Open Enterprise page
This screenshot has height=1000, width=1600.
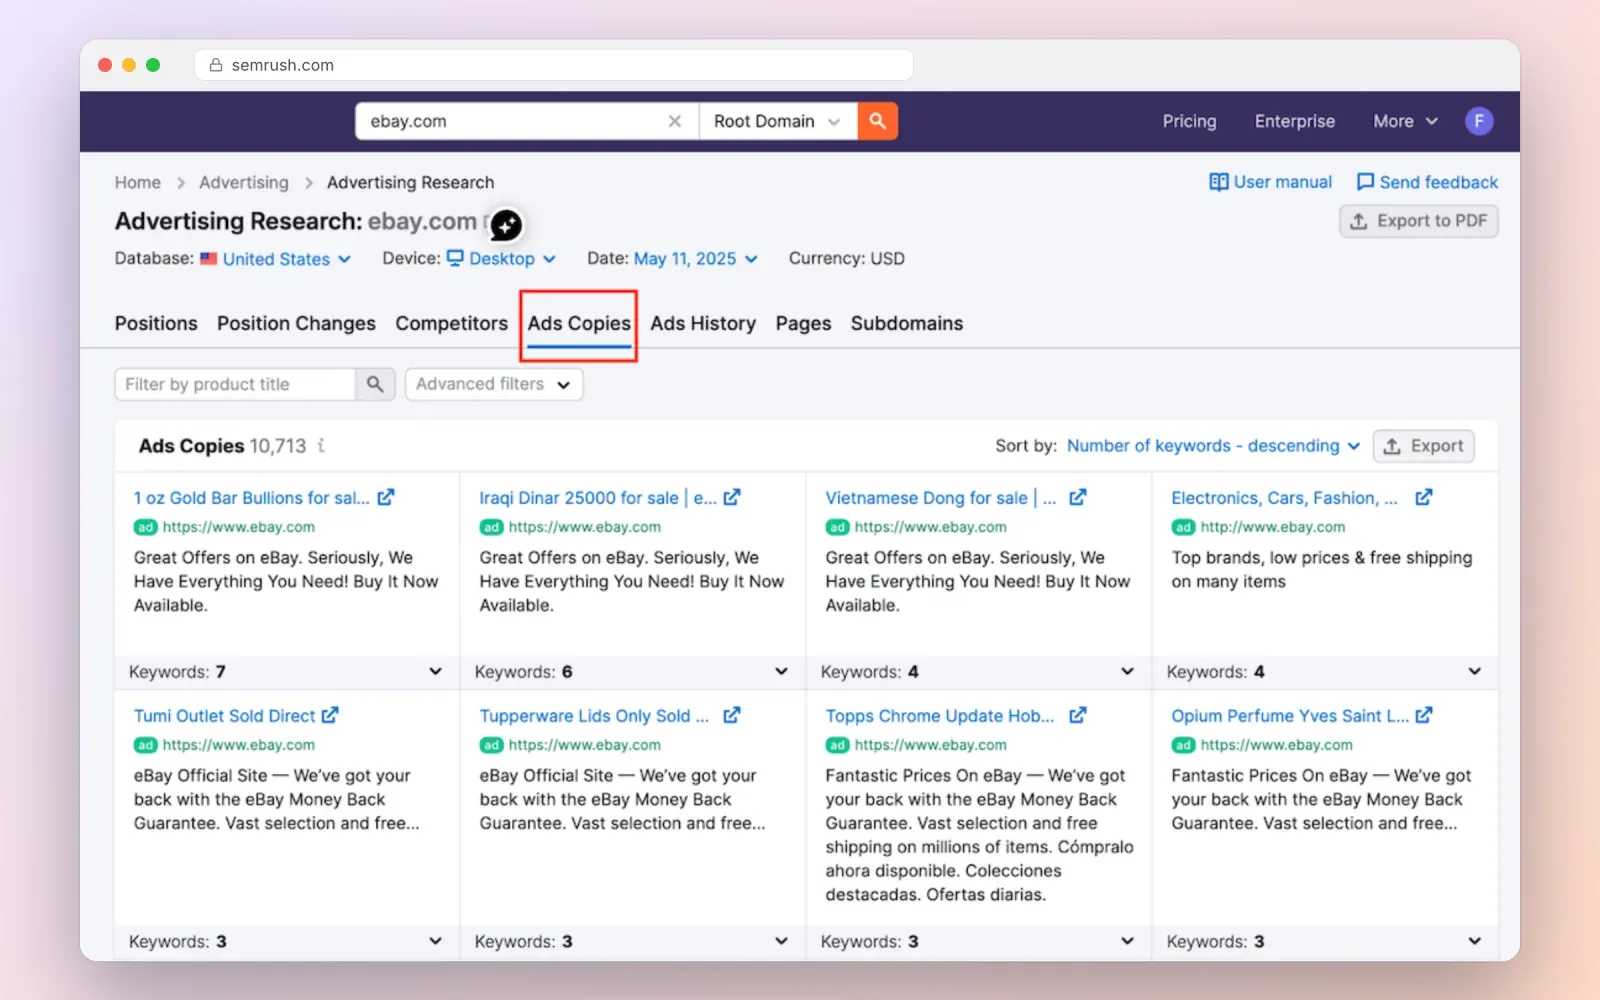pyautogui.click(x=1295, y=121)
